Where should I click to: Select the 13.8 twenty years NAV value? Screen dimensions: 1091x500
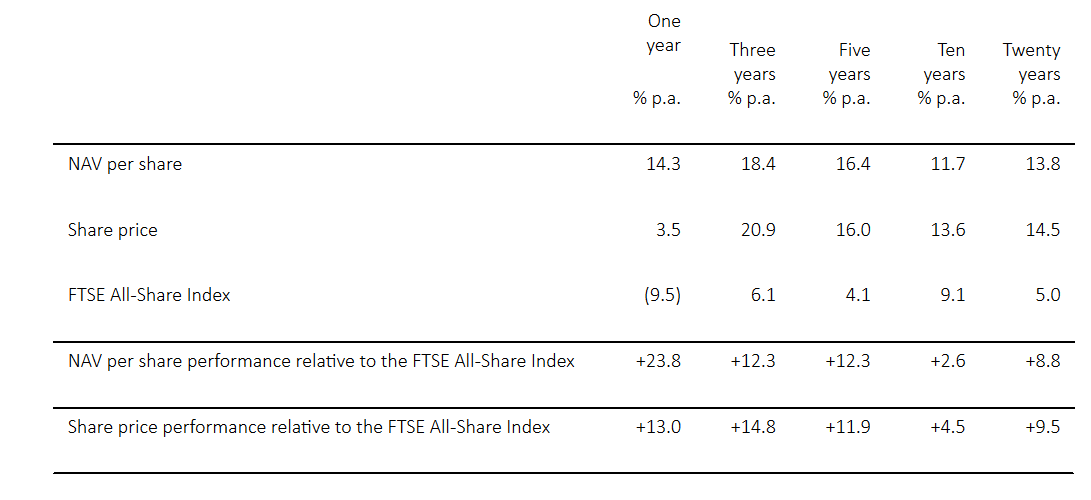click(x=1043, y=164)
